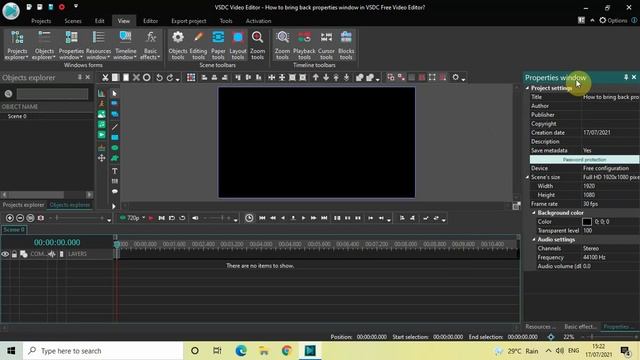The height and width of the screenshot is (360, 640).
Task: Collapse the Background color section
Action: pos(534,213)
